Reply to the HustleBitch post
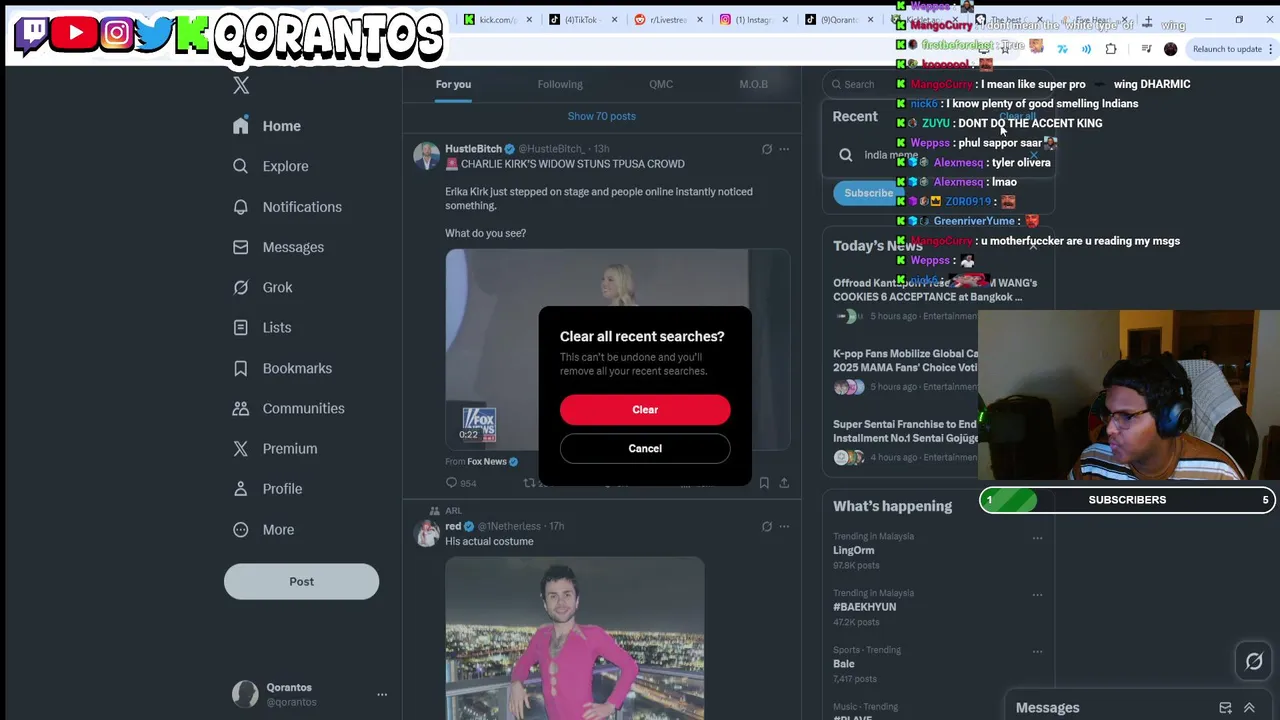Viewport: 1280px width, 720px height. [x=461, y=483]
